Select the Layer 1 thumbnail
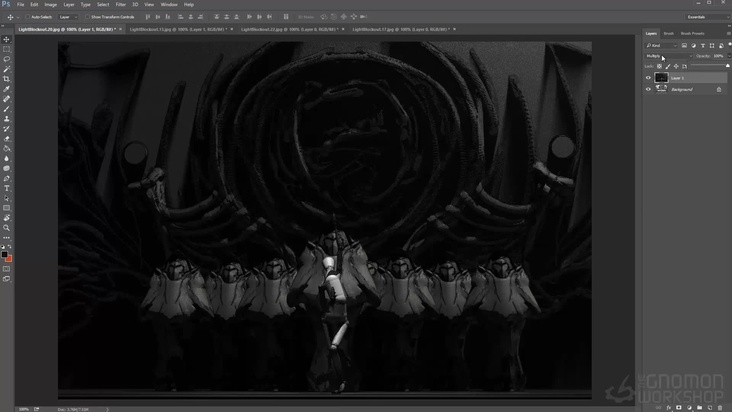The width and height of the screenshot is (732, 412). (661, 78)
